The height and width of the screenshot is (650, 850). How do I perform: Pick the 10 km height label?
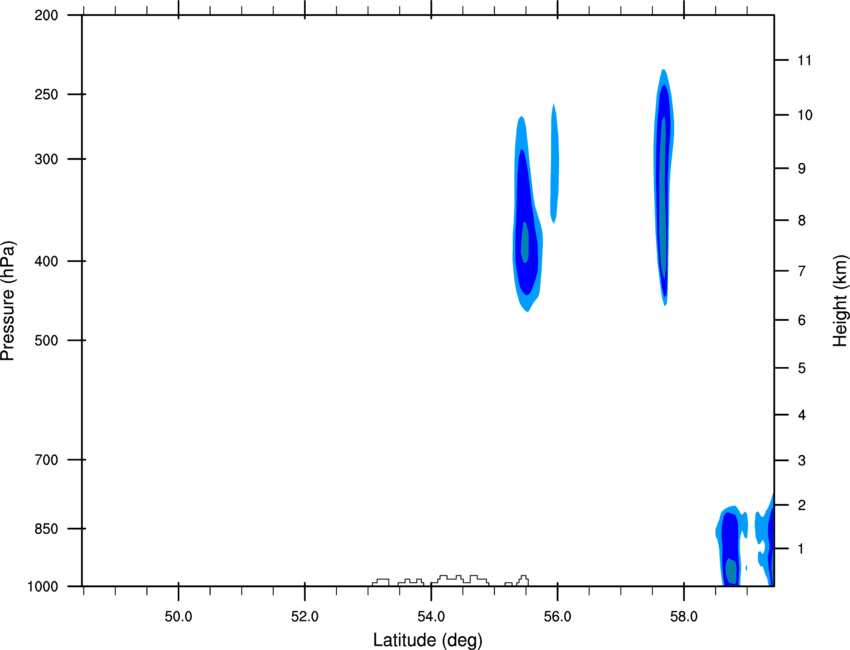tap(805, 115)
